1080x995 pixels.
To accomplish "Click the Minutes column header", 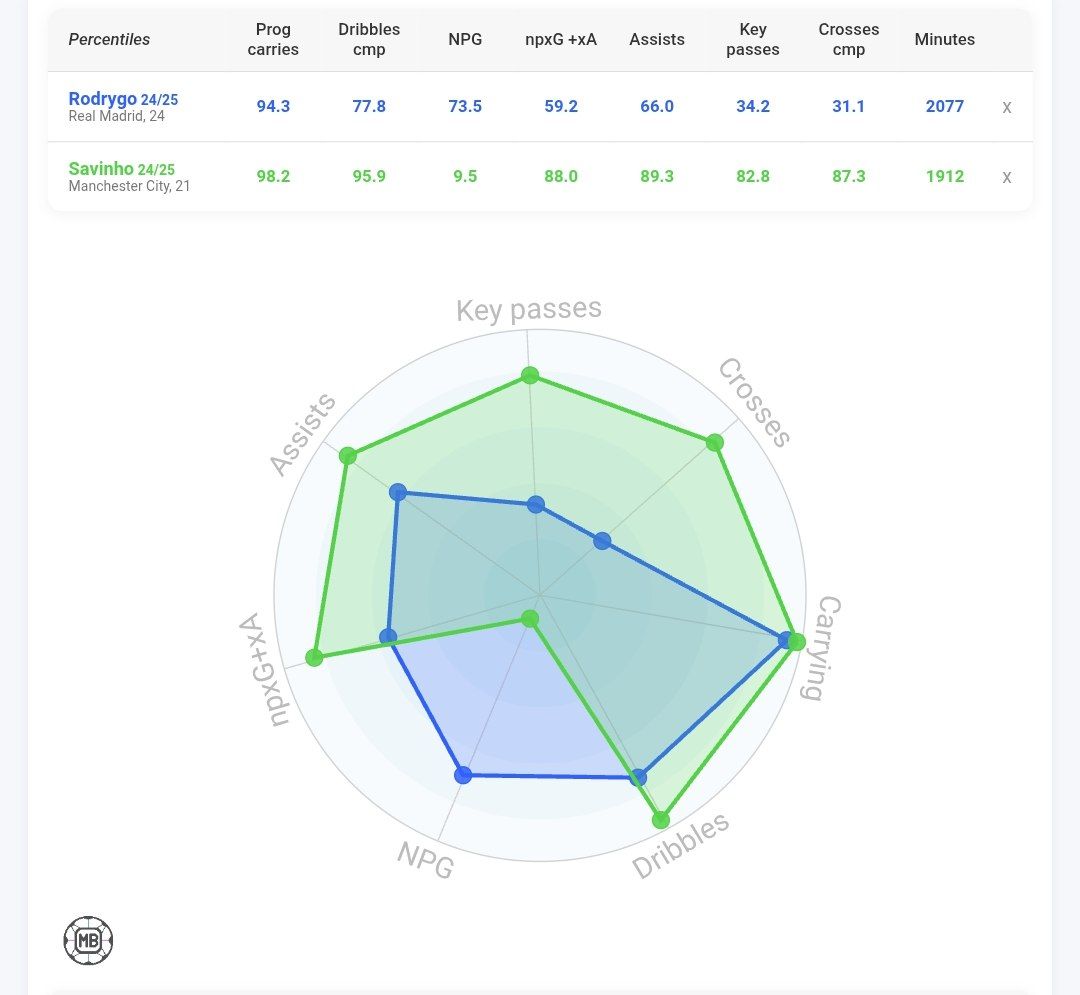I will (944, 40).
